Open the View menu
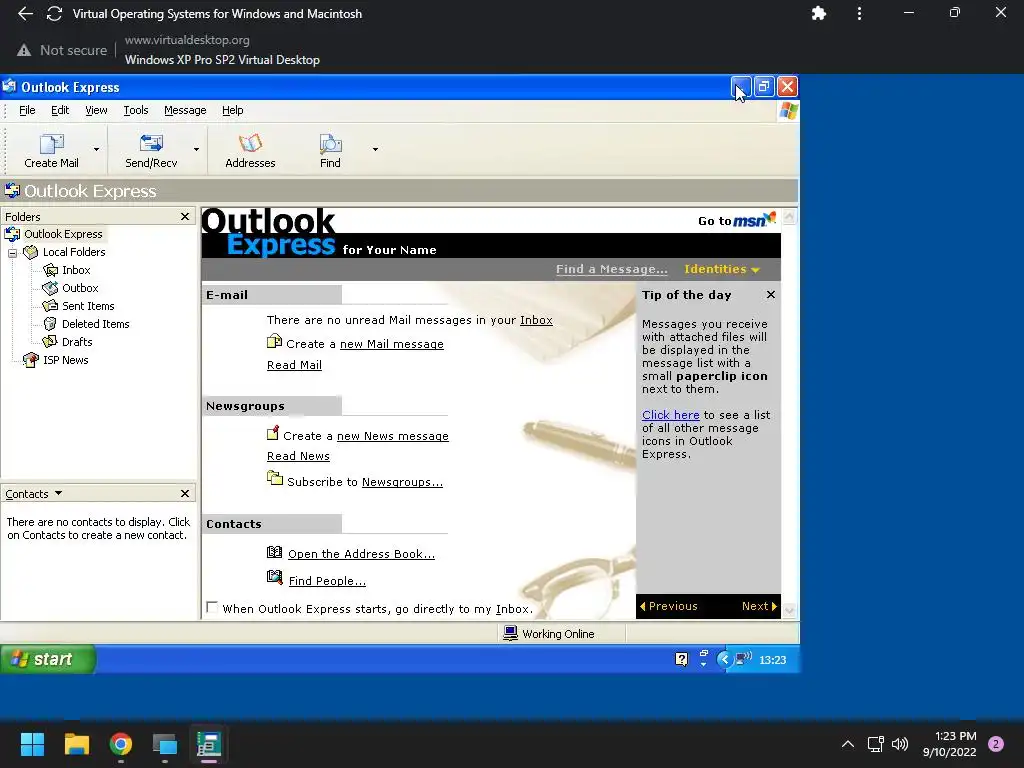Screen dimensions: 1024x768 96,110
